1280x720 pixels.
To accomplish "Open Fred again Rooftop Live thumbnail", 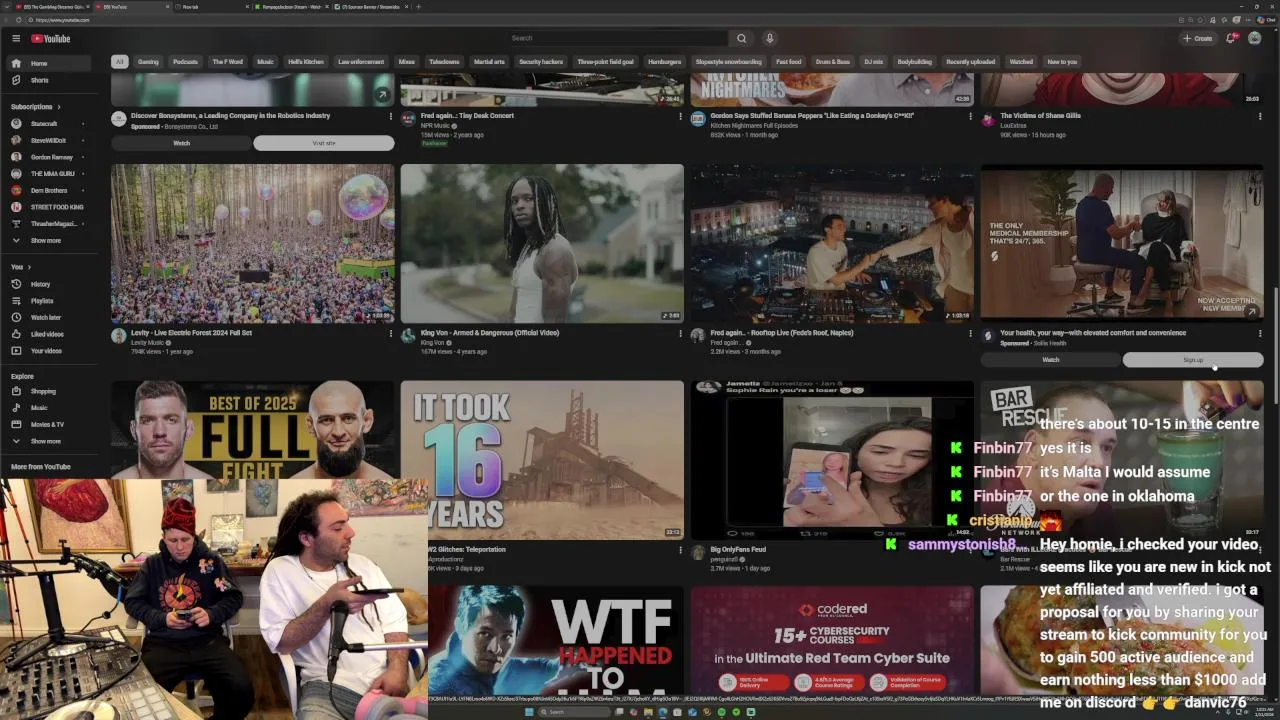I will pyautogui.click(x=832, y=243).
